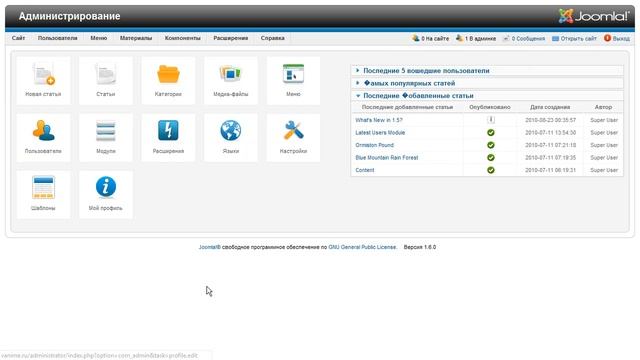The height and width of the screenshot is (360, 640).
Task: Open the 'Blue Mountain Rain Forest' link
Action: pyautogui.click(x=387, y=158)
